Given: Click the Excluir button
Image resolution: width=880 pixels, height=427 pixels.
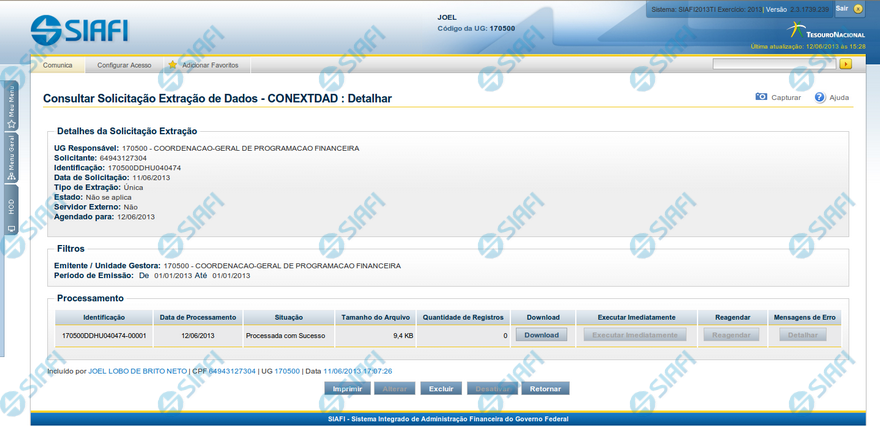Looking at the screenshot, I should pos(441,388).
